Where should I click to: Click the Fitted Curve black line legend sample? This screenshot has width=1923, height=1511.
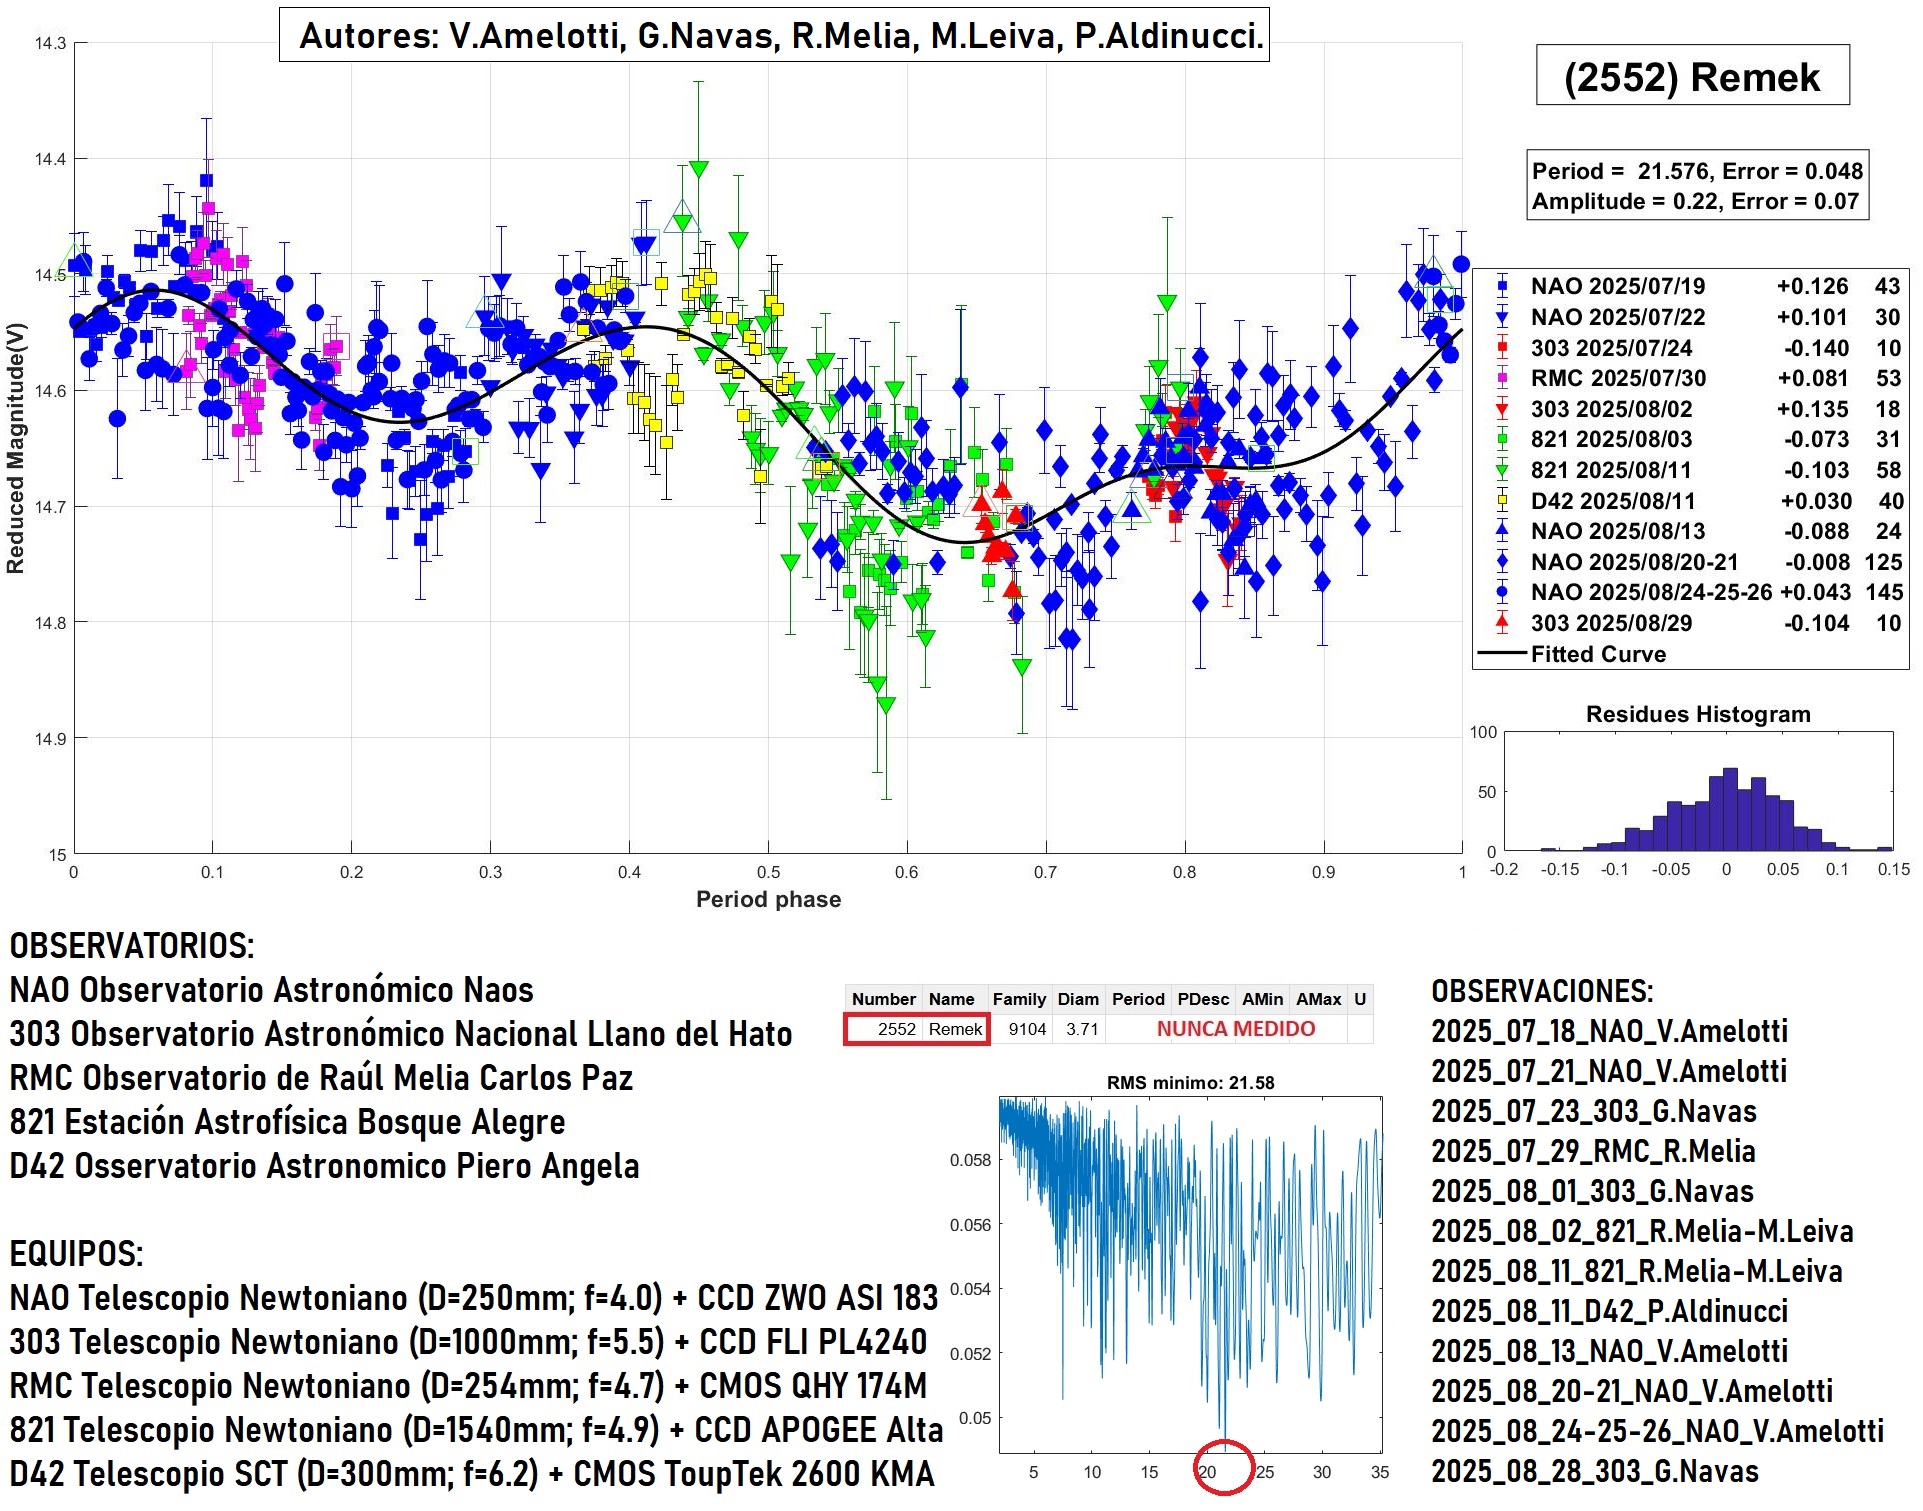pyautogui.click(x=1502, y=654)
